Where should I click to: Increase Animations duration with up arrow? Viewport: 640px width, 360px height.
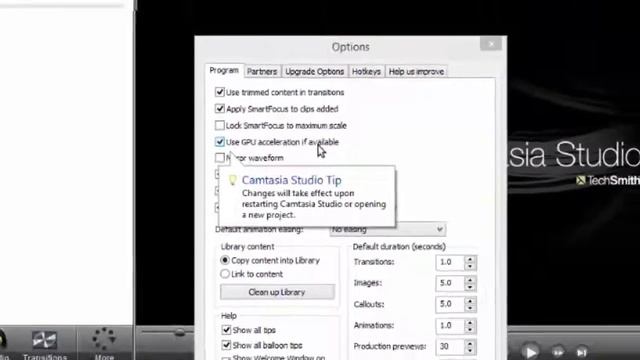[x=470, y=322]
